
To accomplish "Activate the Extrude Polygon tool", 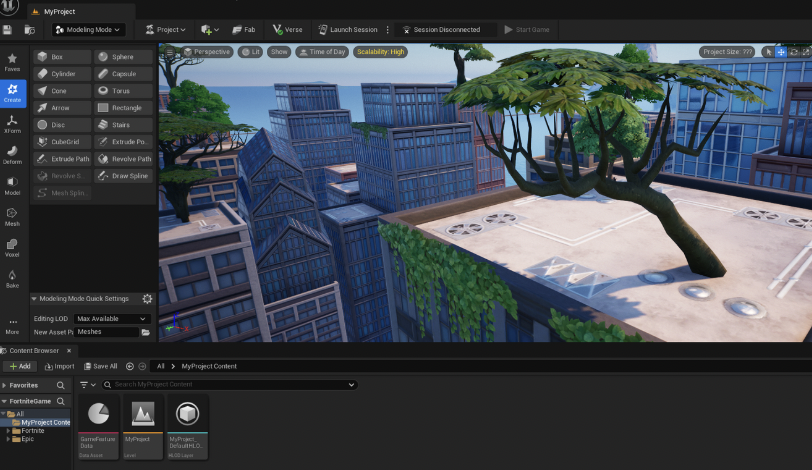I will coord(123,142).
